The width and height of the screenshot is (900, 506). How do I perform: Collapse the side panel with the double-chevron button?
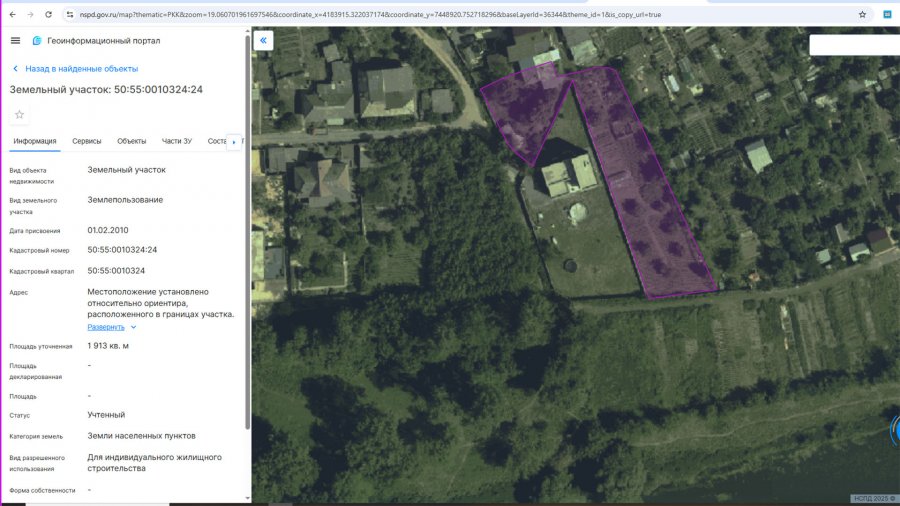(x=263, y=40)
